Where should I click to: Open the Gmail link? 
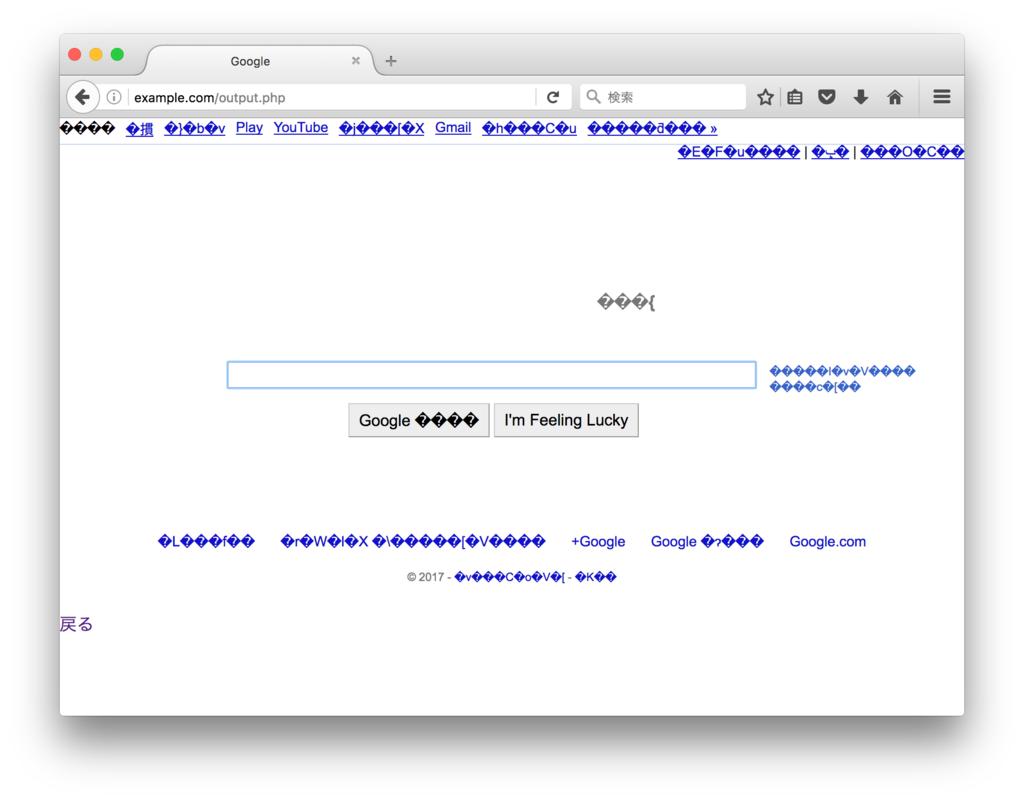coord(453,128)
